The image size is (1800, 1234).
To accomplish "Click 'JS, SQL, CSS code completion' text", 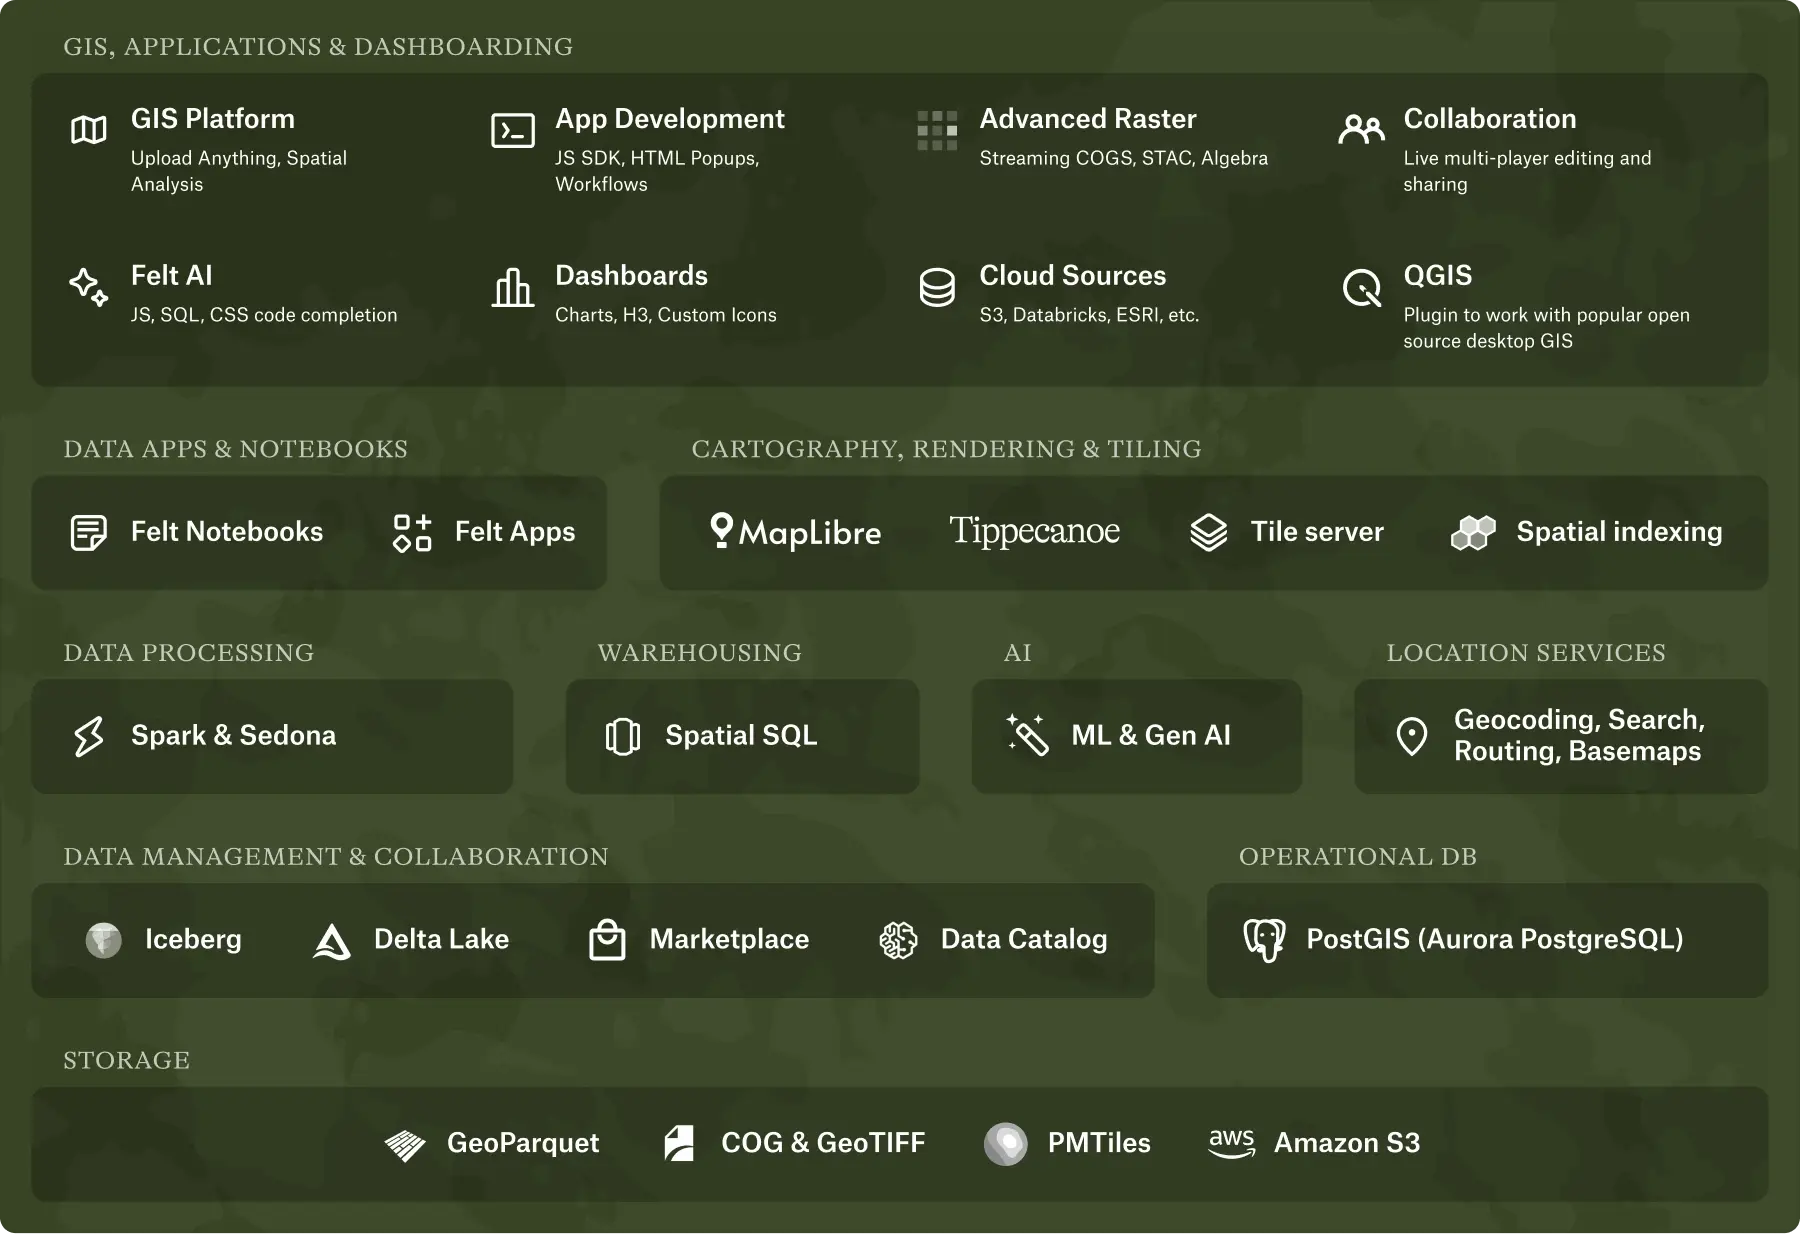I will [x=264, y=315].
